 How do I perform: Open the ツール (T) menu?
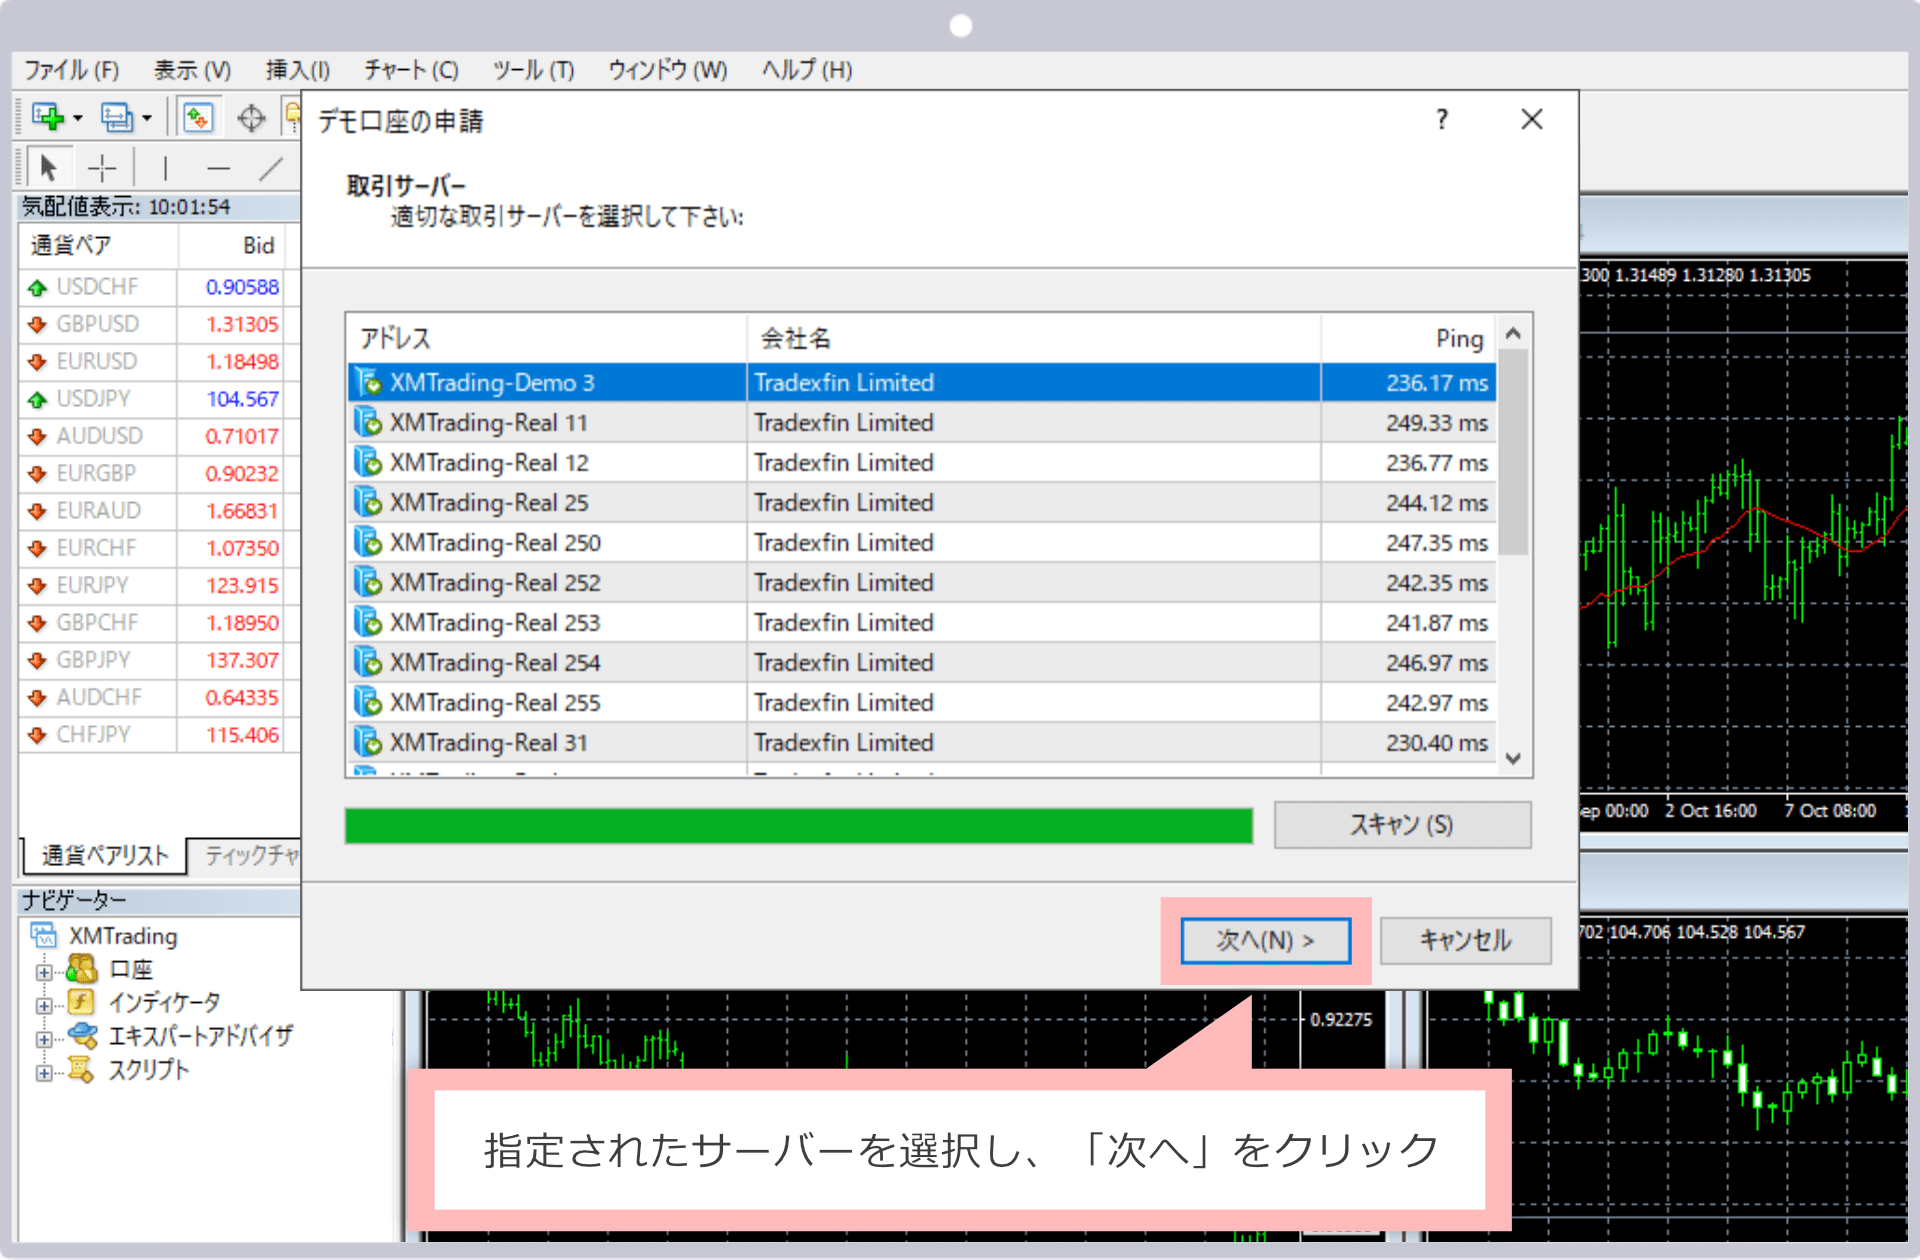[533, 70]
